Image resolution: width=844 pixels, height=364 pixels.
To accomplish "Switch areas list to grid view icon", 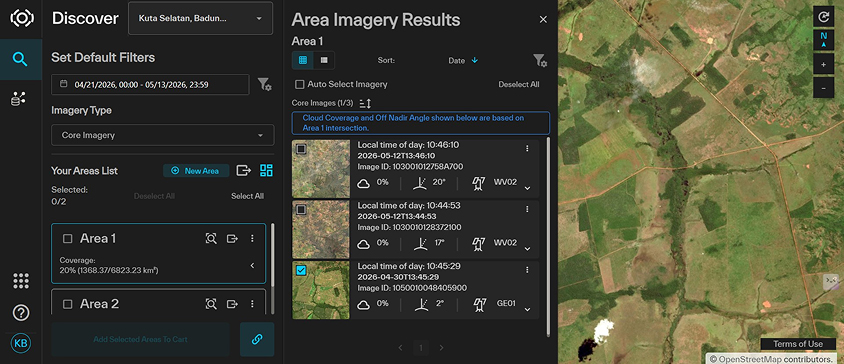I will tap(266, 171).
